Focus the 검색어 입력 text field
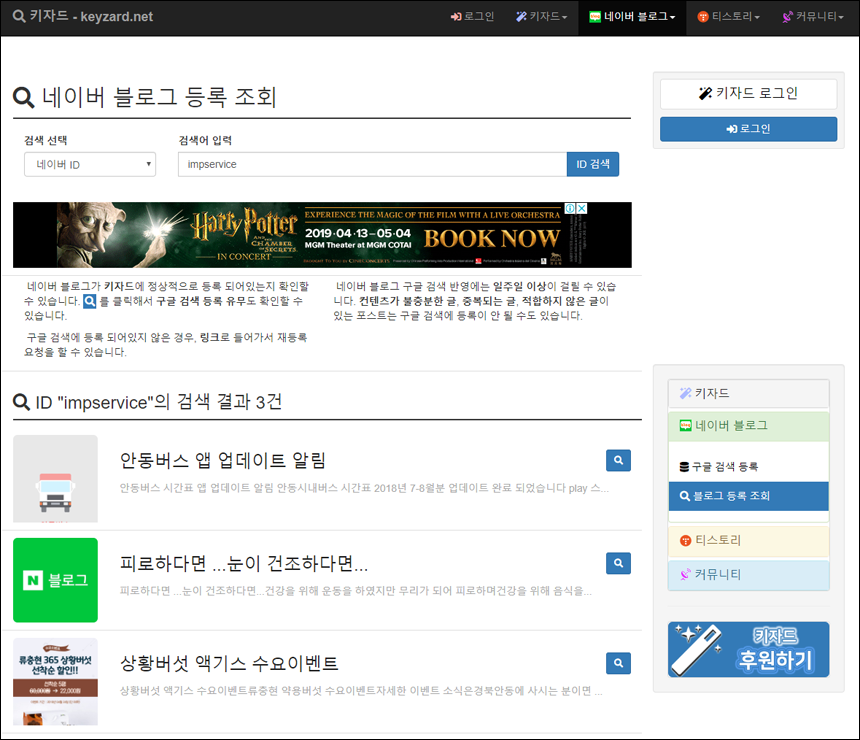The width and height of the screenshot is (860, 740). point(372,165)
